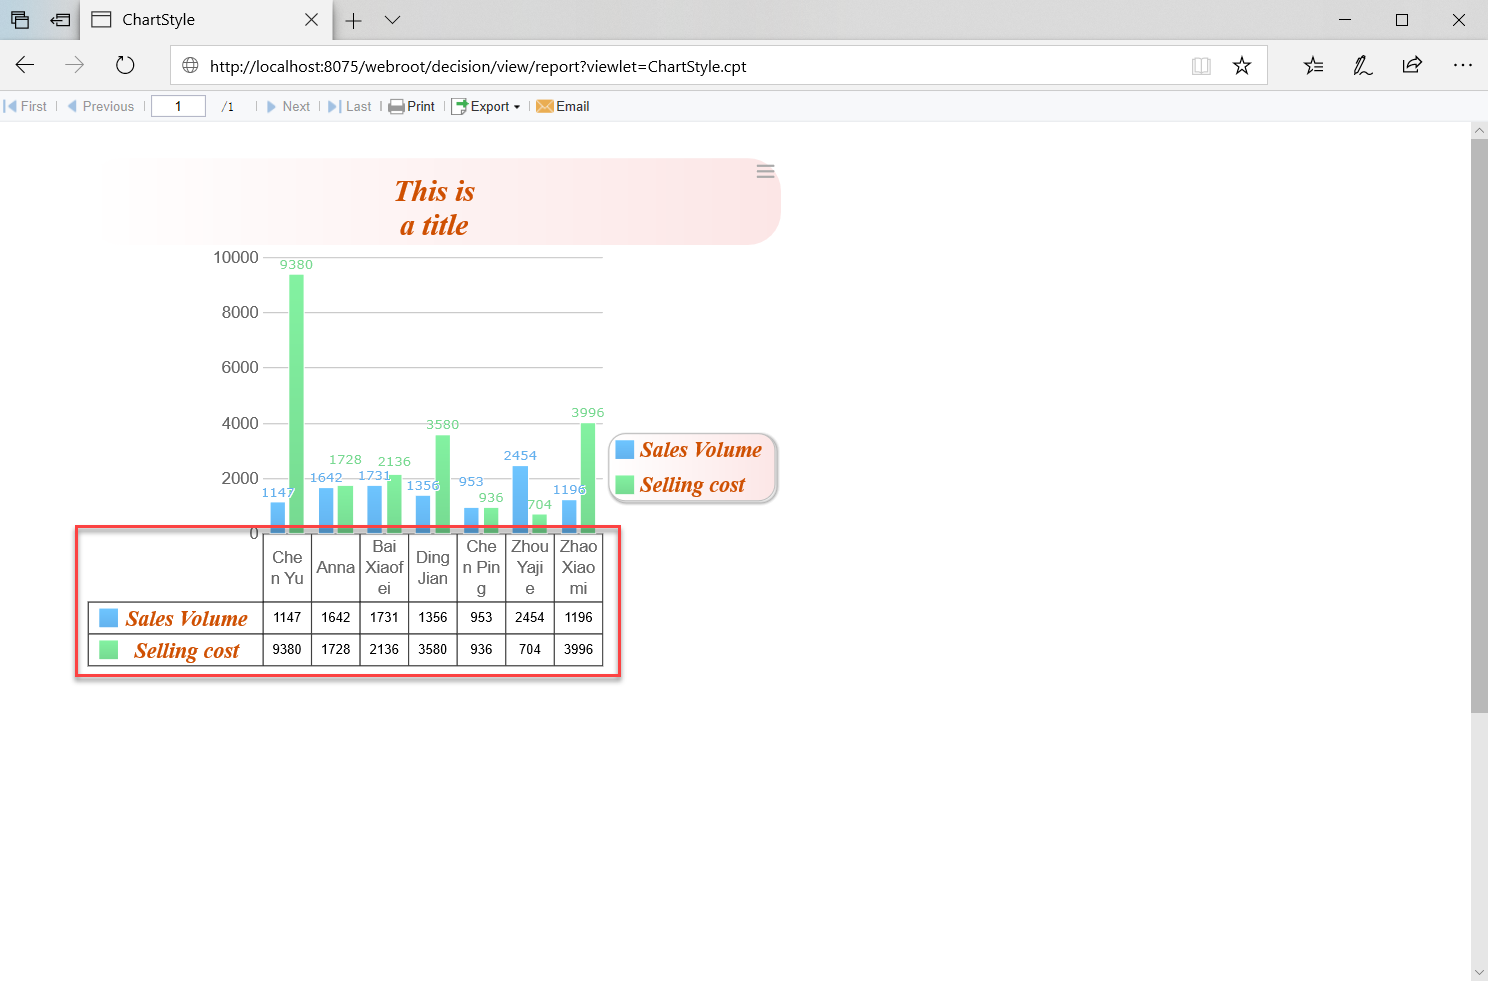Refresh the page using the reload icon

coord(124,65)
